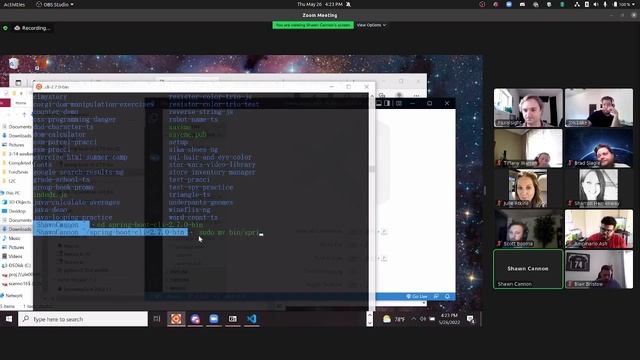Click the Up arrow in File Explorer navigation

click(x=24, y=115)
